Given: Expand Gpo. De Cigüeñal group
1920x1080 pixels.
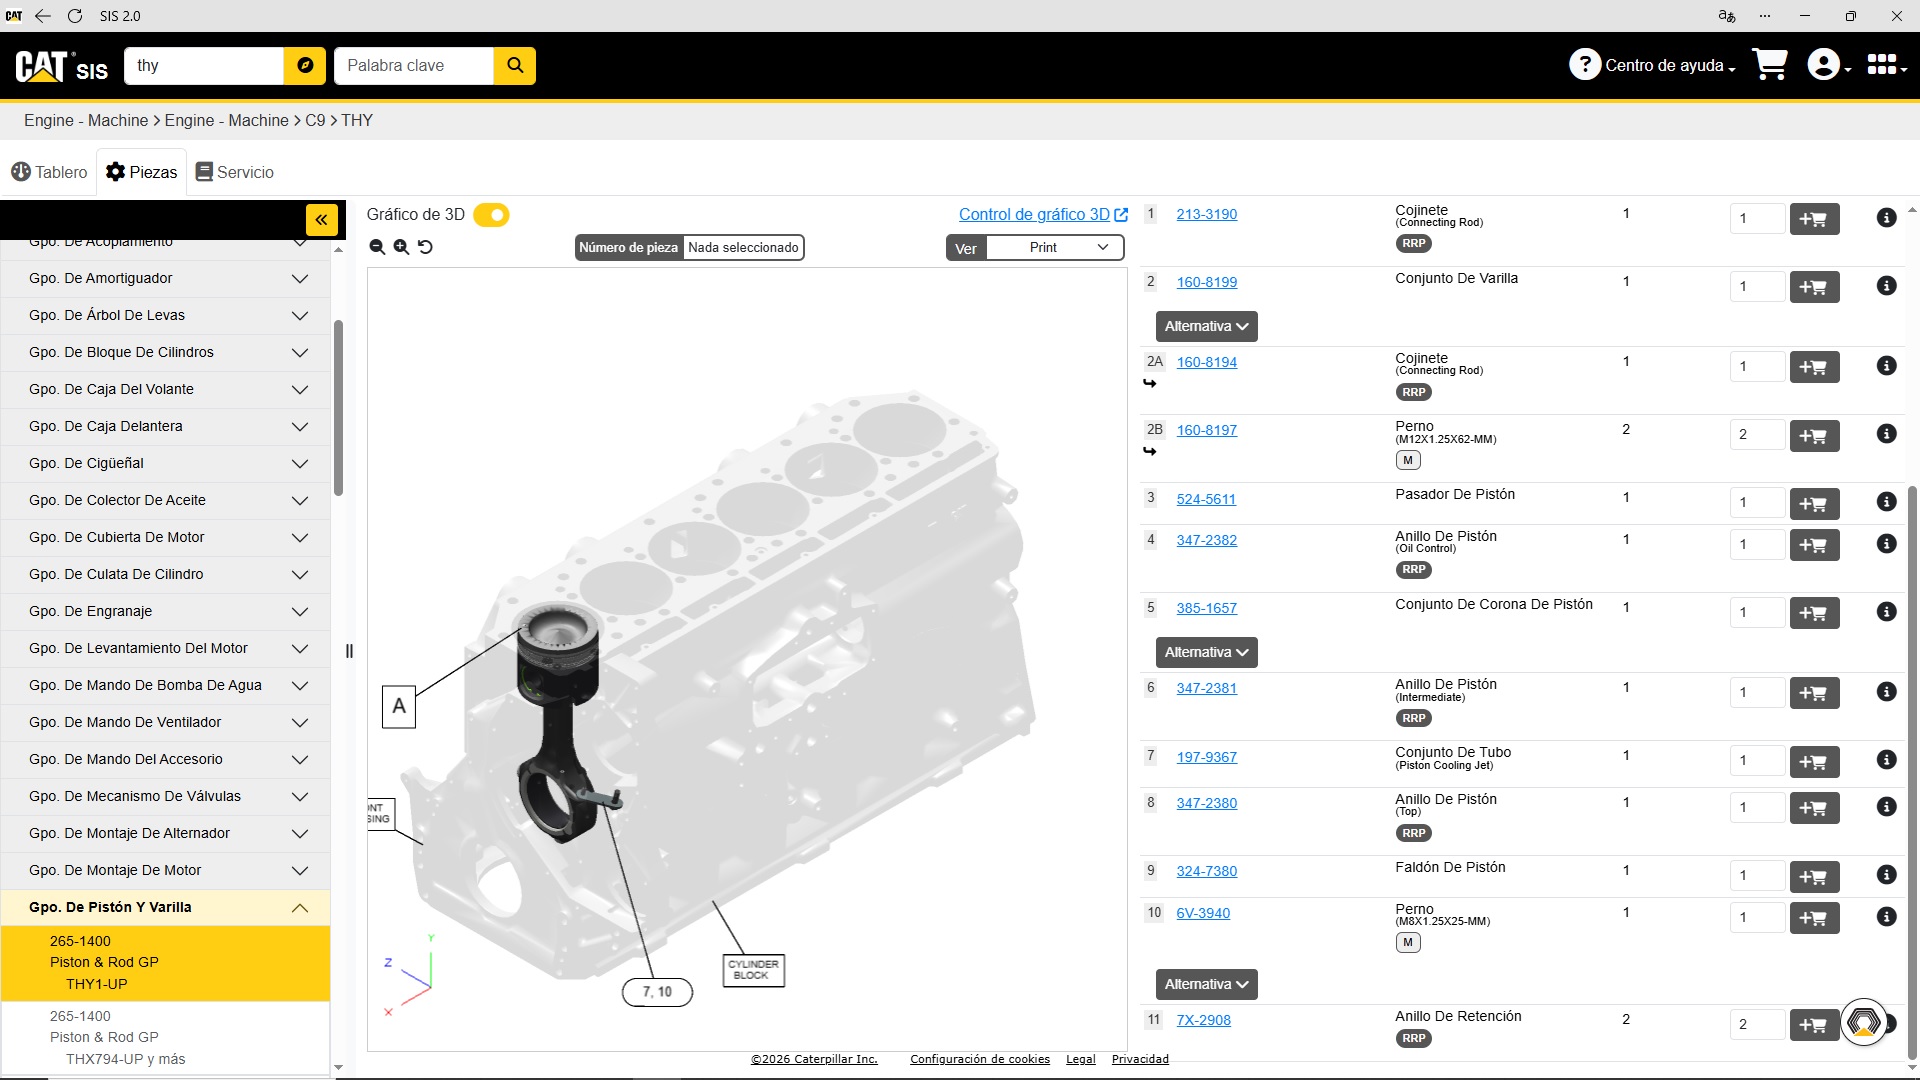Looking at the screenshot, I should tap(165, 463).
